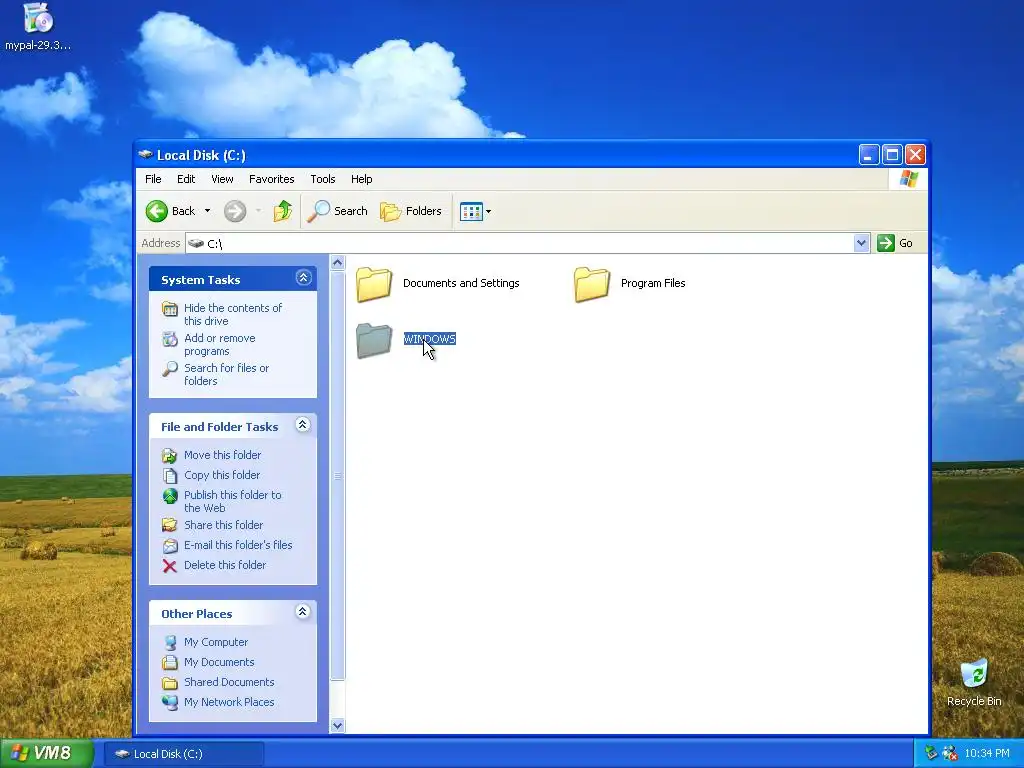Click Copy this folder link

pyautogui.click(x=222, y=475)
